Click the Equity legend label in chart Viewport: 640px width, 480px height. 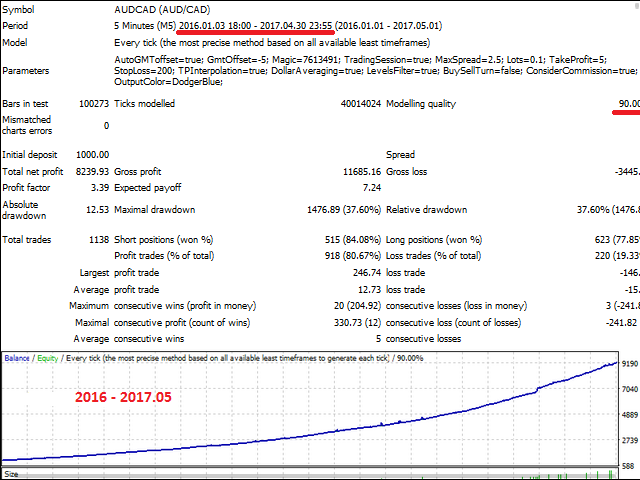click(x=48, y=358)
